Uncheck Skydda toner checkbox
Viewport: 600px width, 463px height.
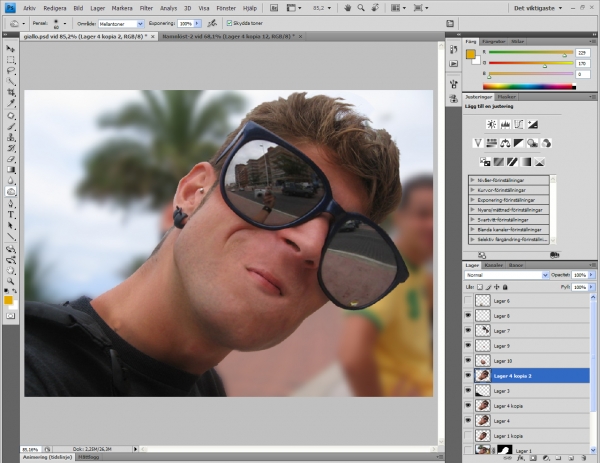pyautogui.click(x=229, y=23)
